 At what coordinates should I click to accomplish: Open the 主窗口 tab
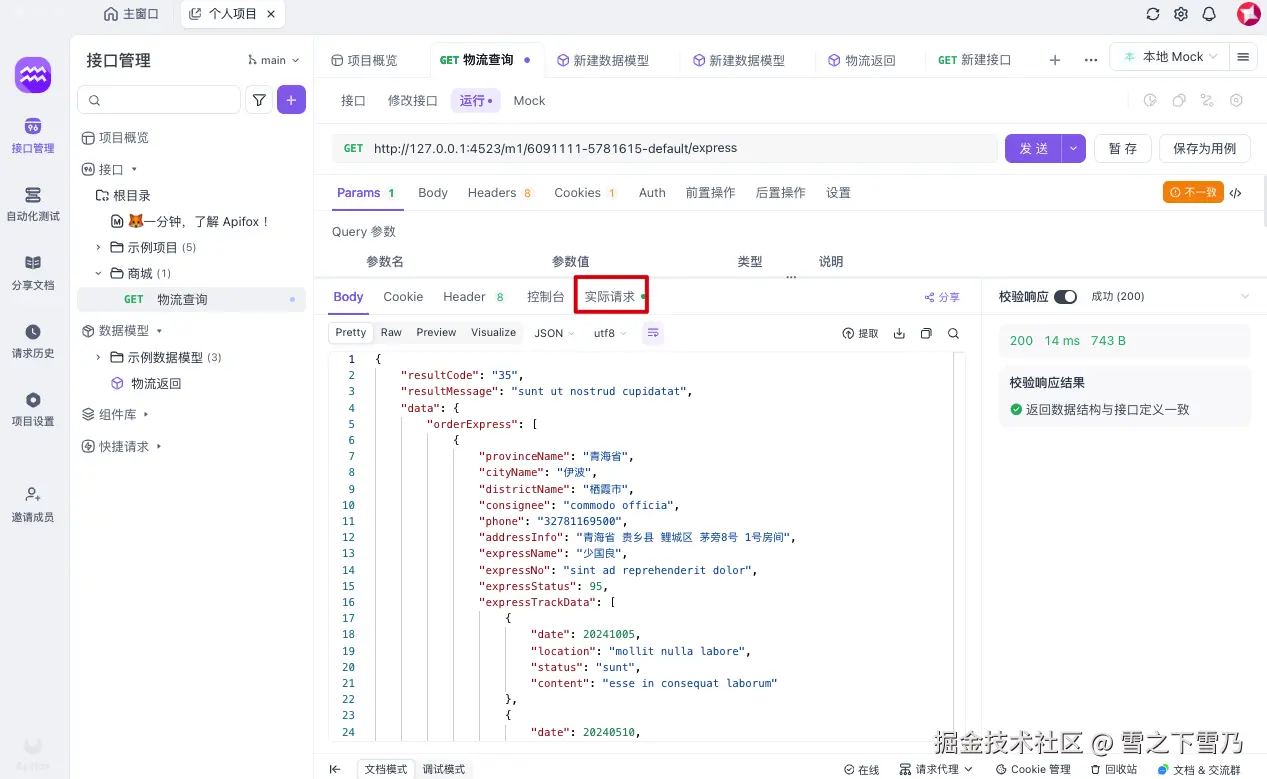(x=132, y=14)
